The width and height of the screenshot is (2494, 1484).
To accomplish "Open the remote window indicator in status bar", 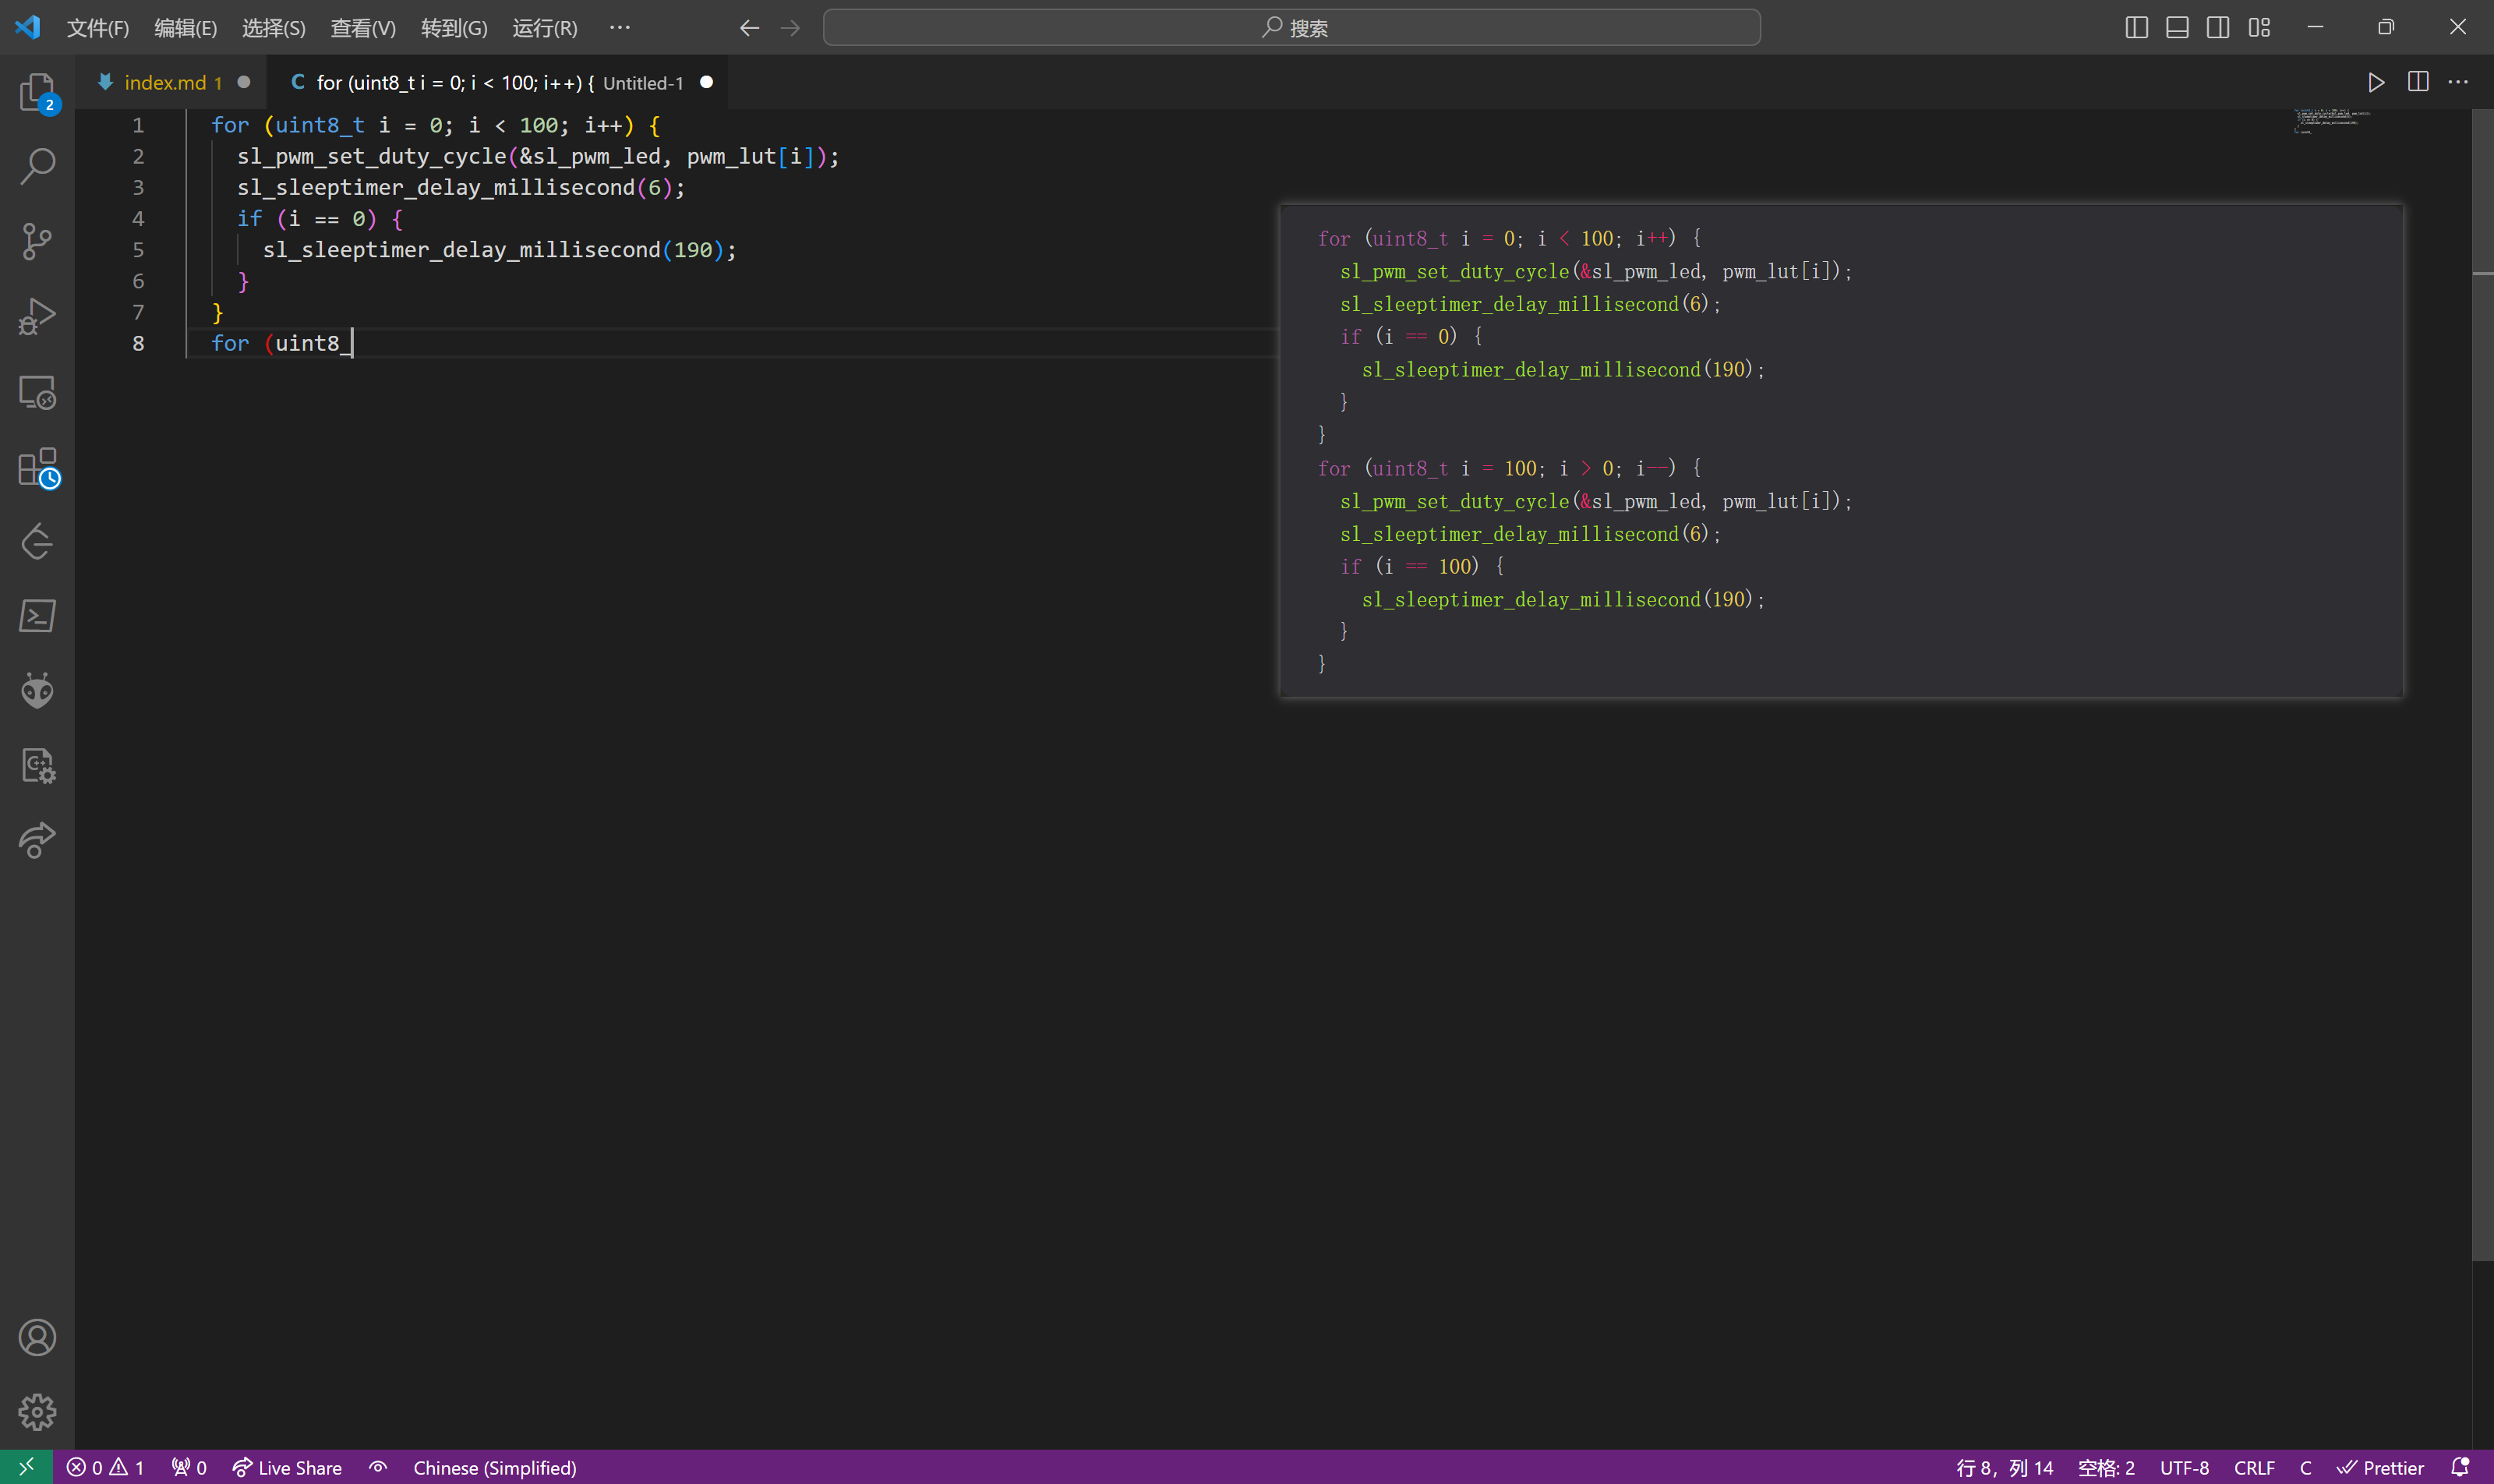I will coord(27,1467).
